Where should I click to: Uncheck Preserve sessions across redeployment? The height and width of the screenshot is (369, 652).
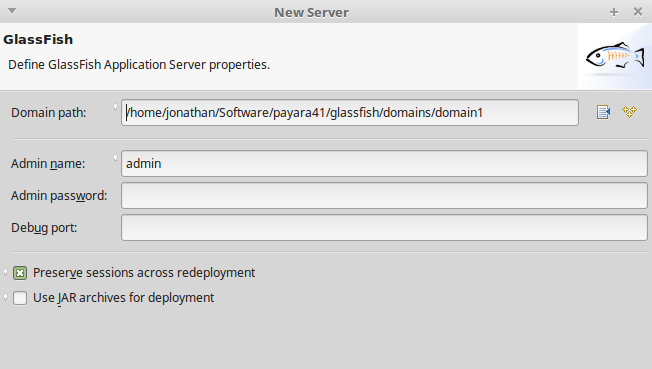coord(20,273)
